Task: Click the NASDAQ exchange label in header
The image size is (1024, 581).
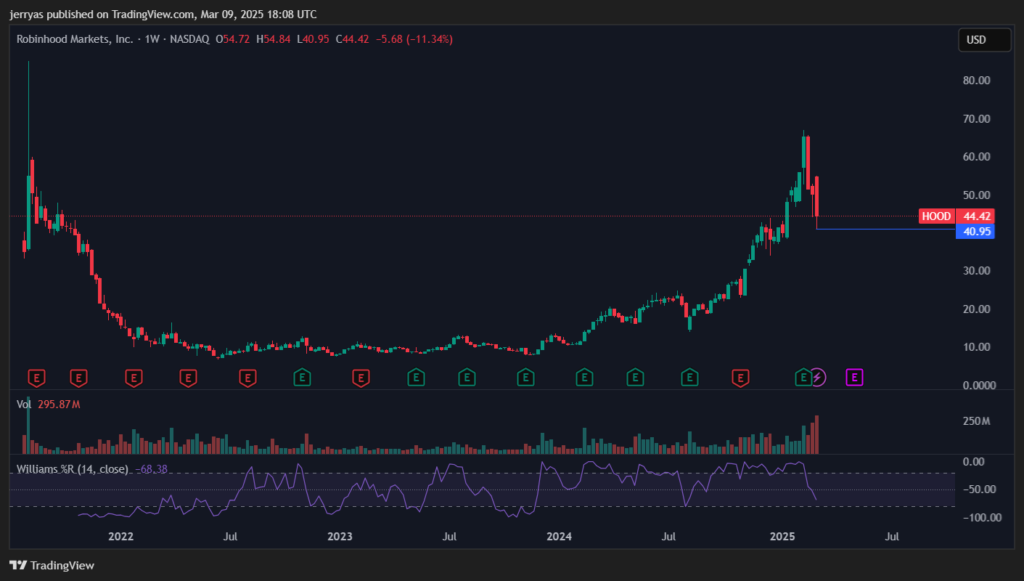Action: click(192, 39)
